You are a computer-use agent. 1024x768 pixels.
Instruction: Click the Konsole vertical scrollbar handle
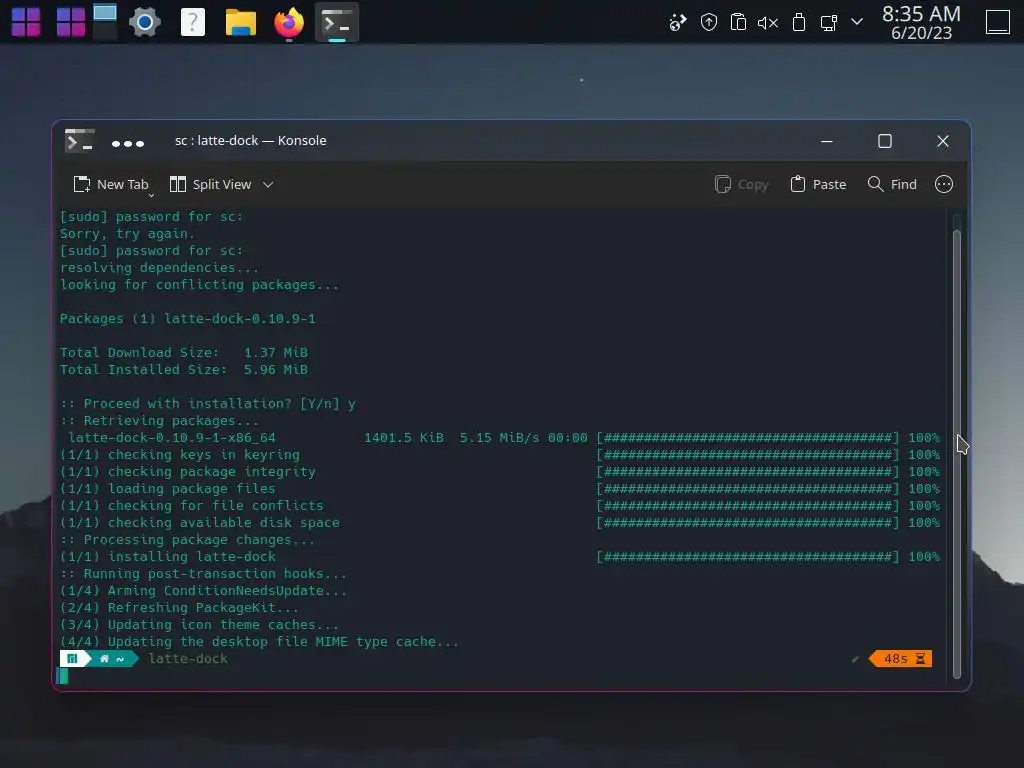coord(957,454)
